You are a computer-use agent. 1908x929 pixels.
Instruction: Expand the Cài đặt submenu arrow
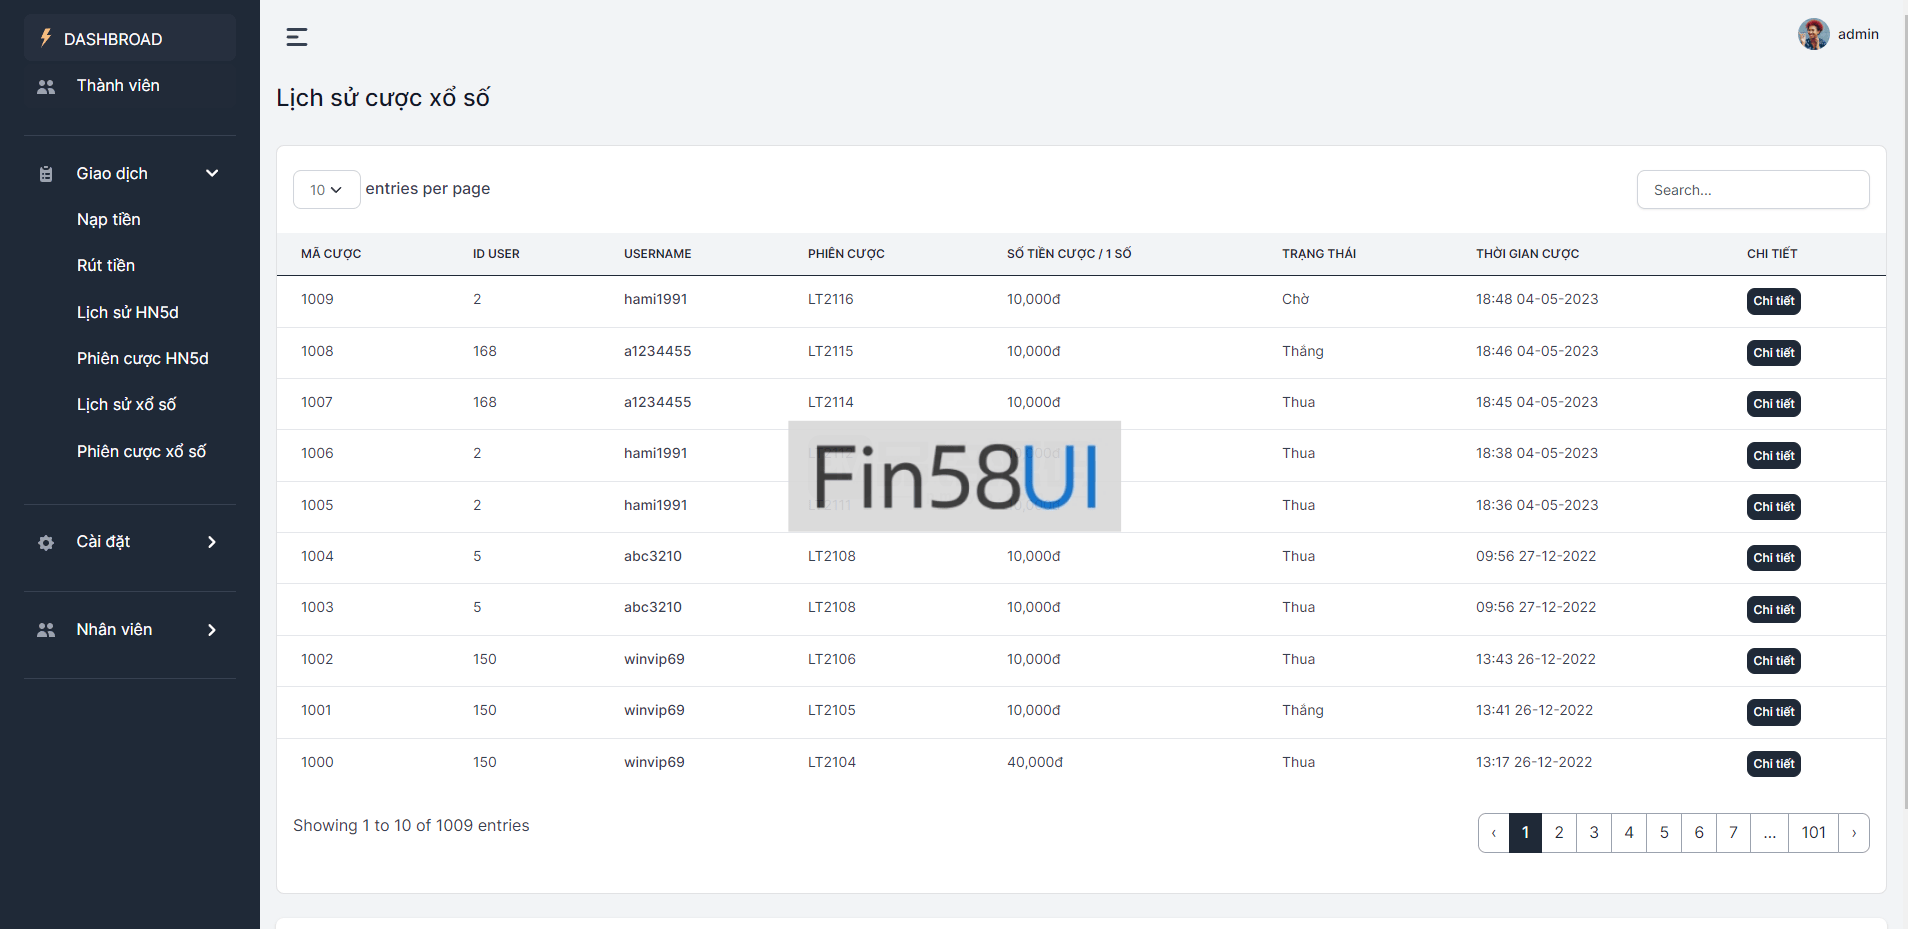point(212,542)
